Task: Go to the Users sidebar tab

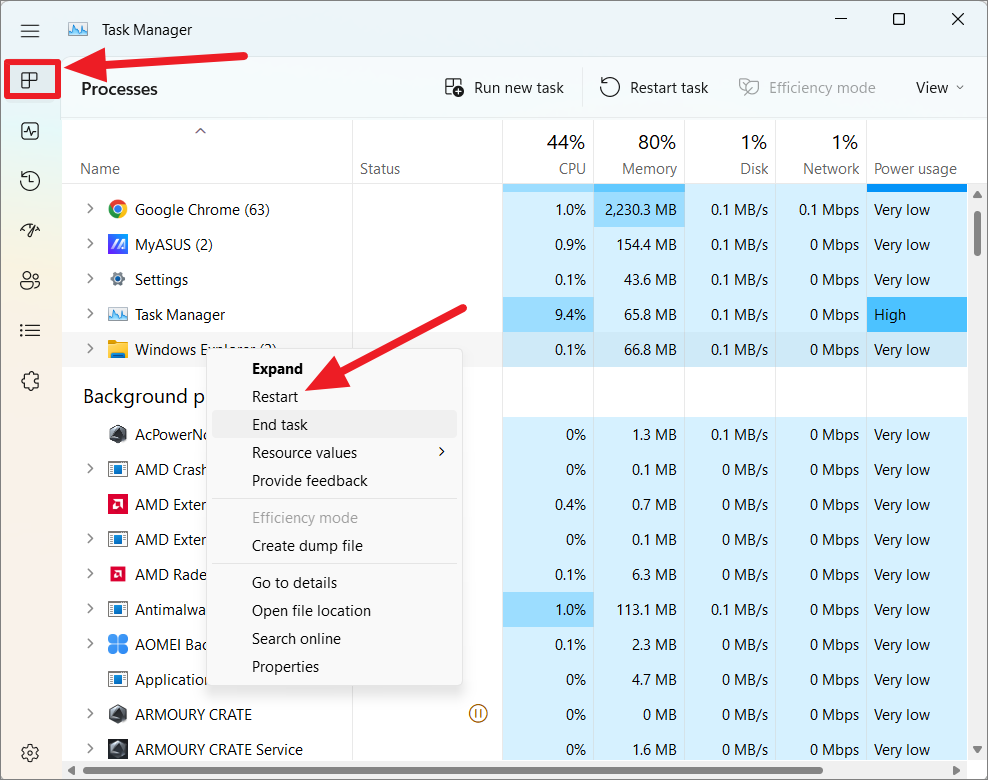Action: [30, 280]
